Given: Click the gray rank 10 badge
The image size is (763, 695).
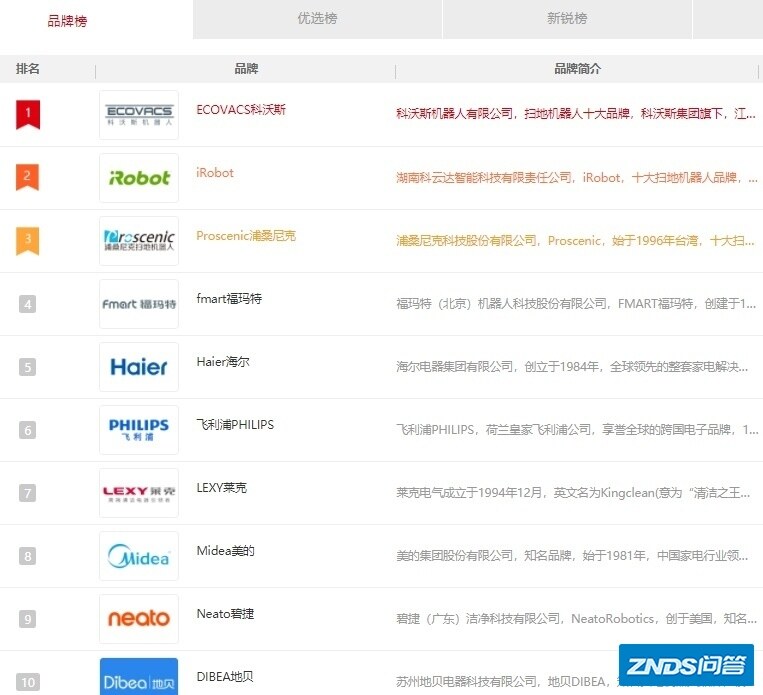Looking at the screenshot, I should [28, 682].
